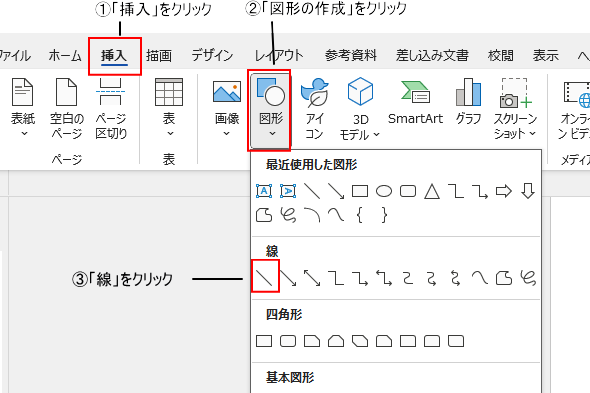590x393 pixels.
Task: Select the デザイン ribbon tab
Action: (212, 56)
